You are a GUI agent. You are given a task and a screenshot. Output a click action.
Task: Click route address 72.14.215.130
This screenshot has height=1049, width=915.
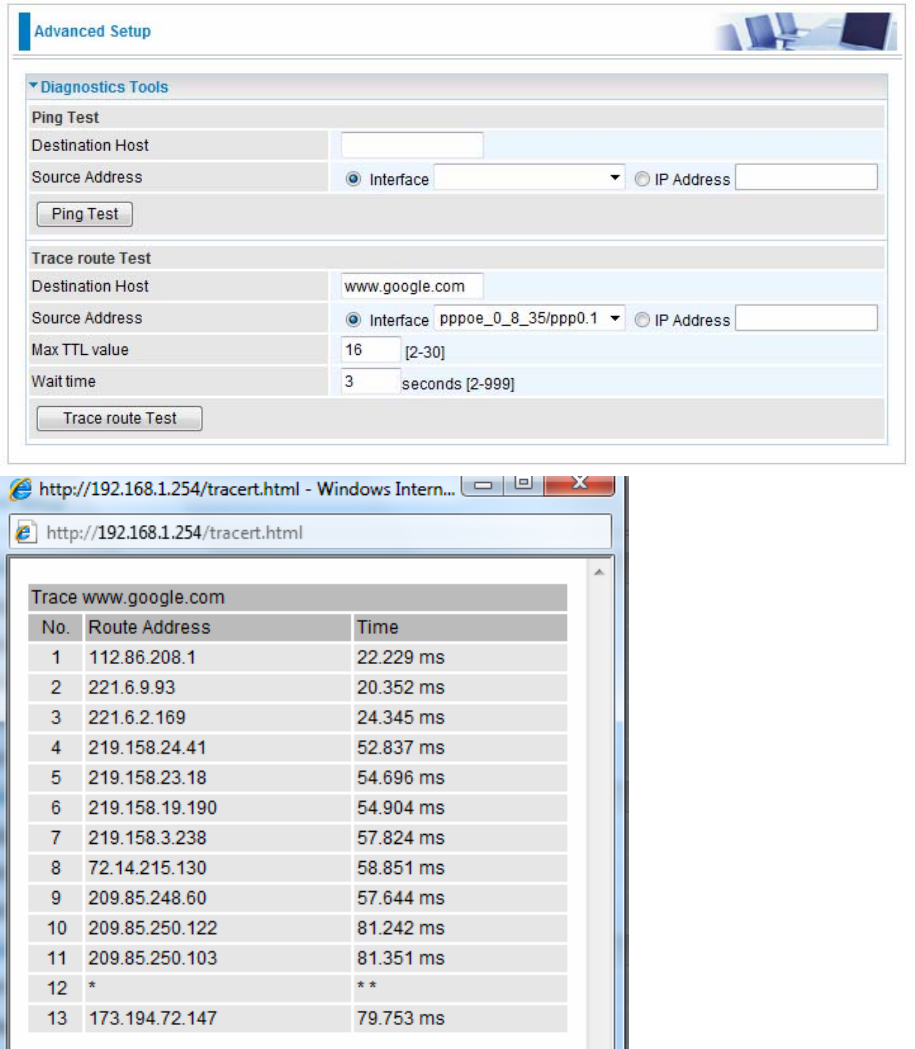(147, 868)
